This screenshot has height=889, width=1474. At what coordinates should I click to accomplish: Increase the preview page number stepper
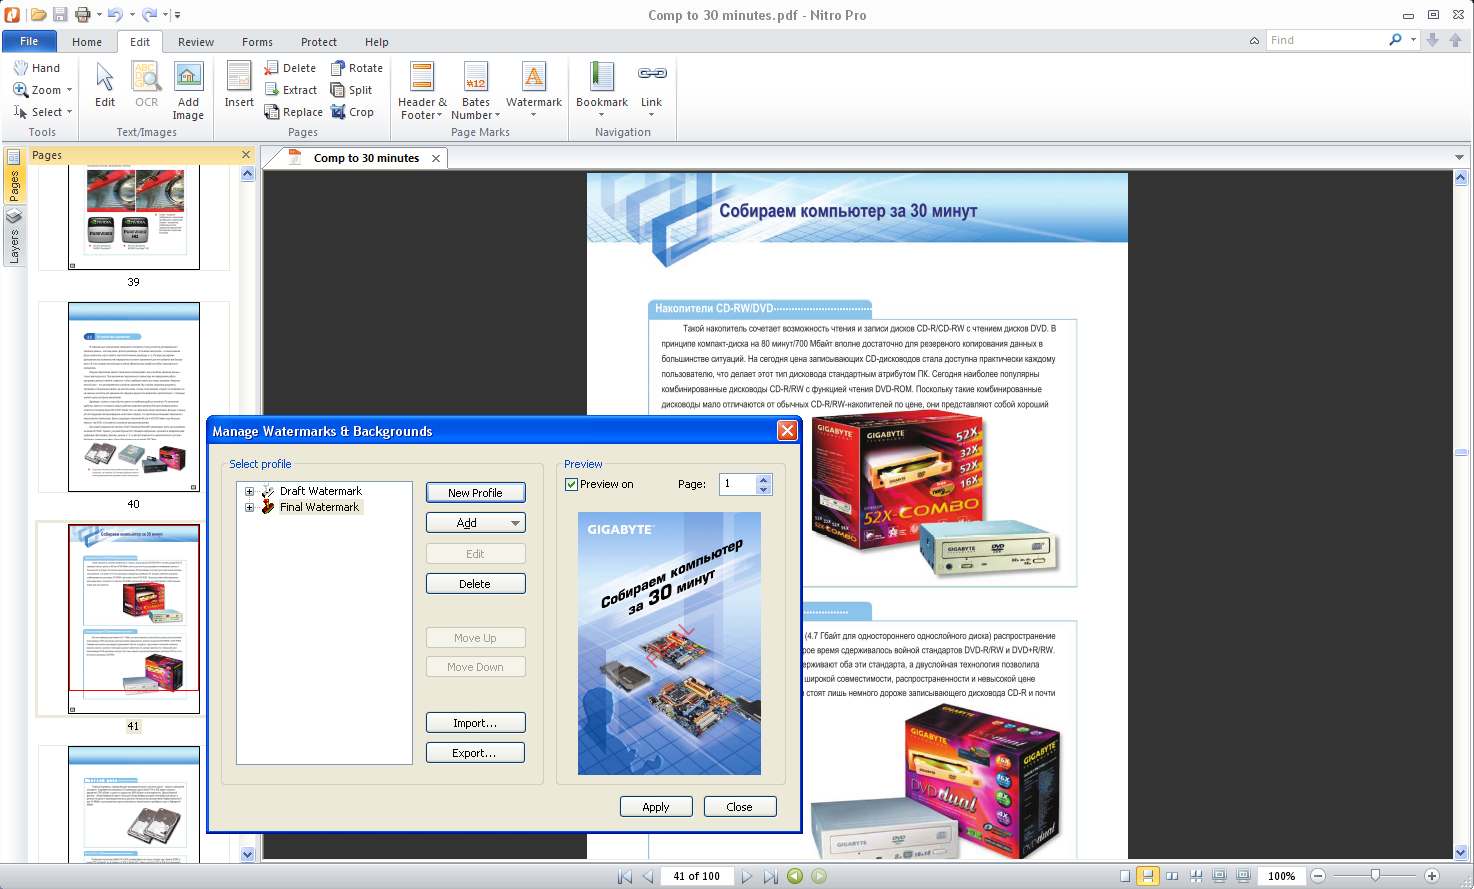tap(764, 479)
